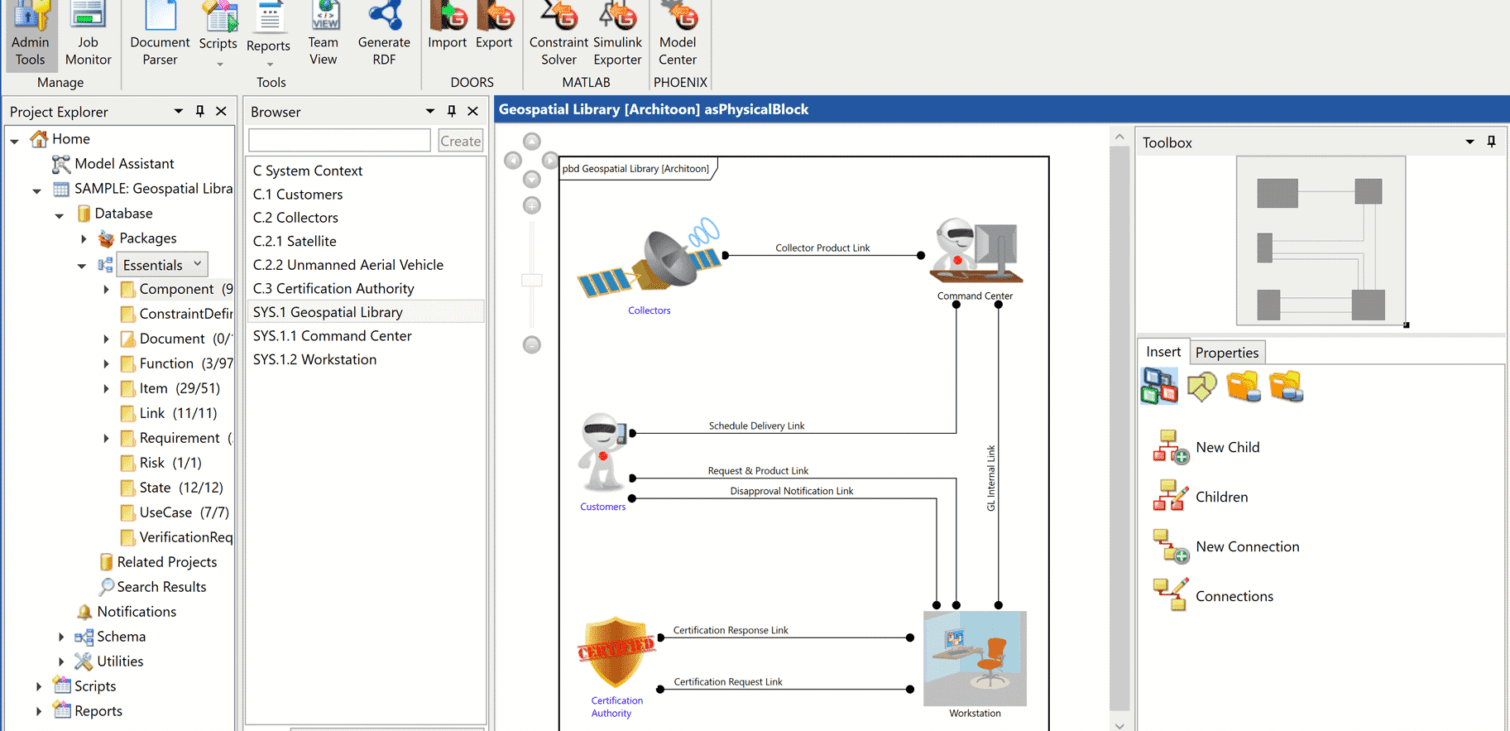The image size is (1510, 731).
Task: Click the Create button in Browser
Action: point(460,141)
